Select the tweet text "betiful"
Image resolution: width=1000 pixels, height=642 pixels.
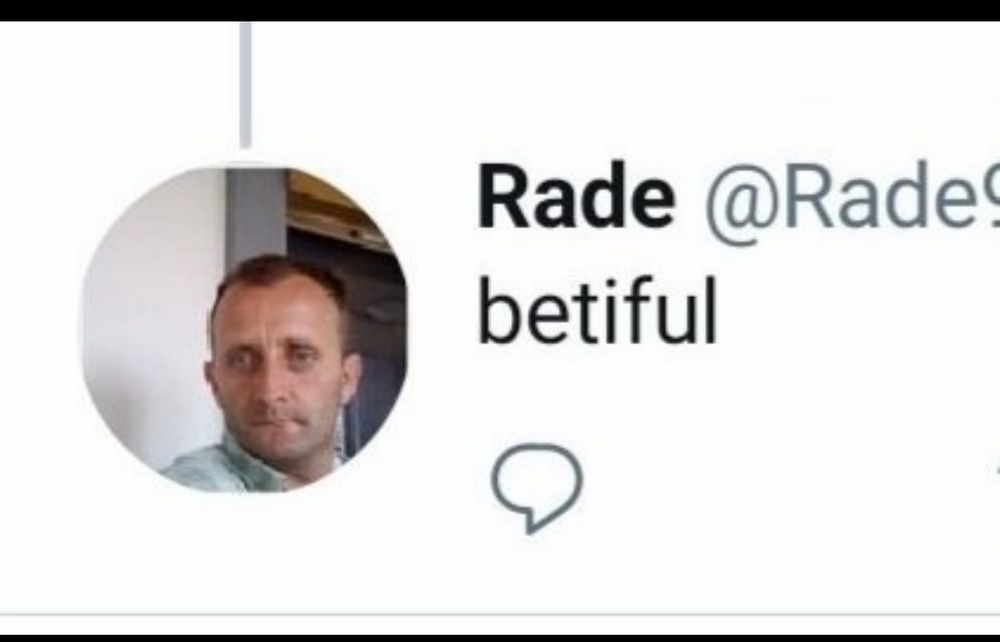tap(598, 310)
